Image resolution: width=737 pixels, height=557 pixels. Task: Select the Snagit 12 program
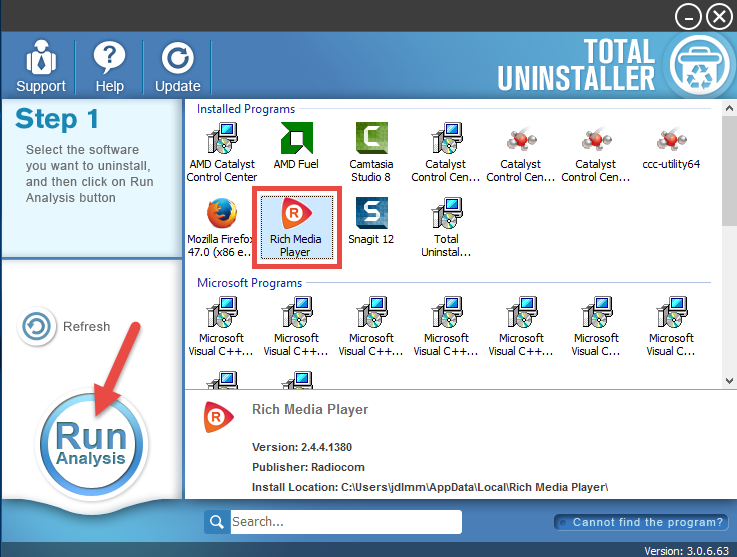371,221
